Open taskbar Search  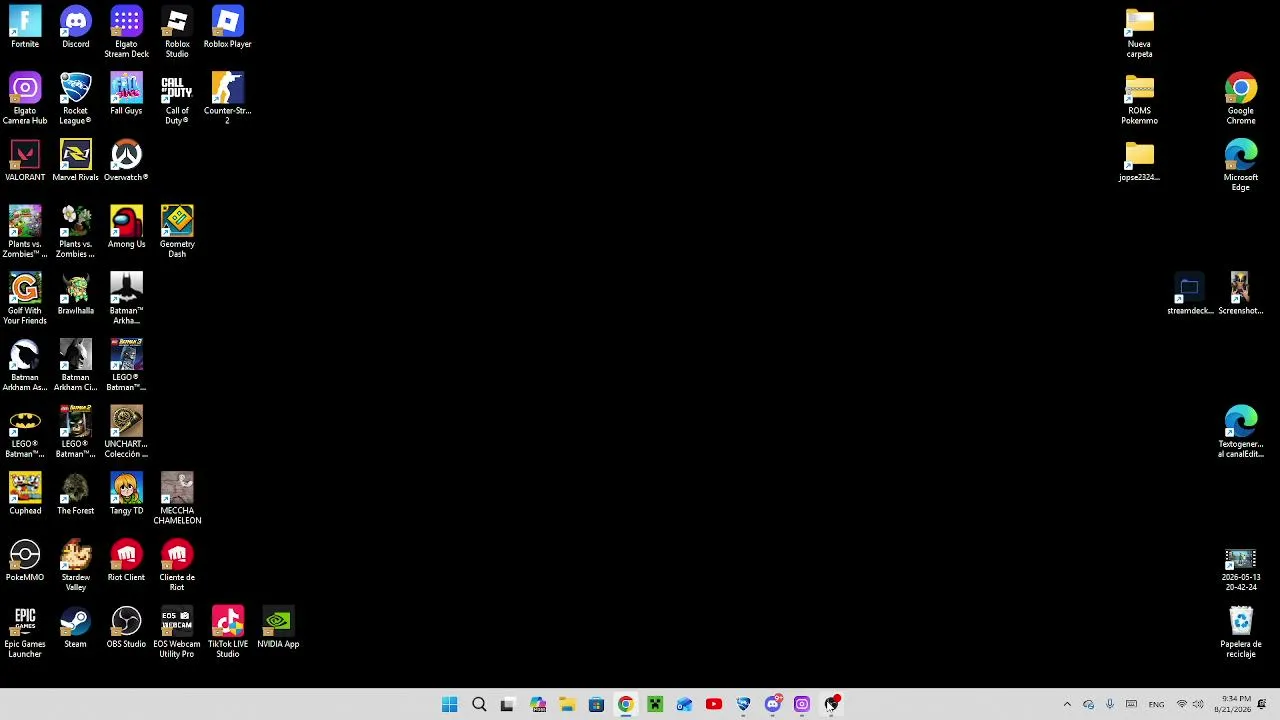(x=479, y=705)
